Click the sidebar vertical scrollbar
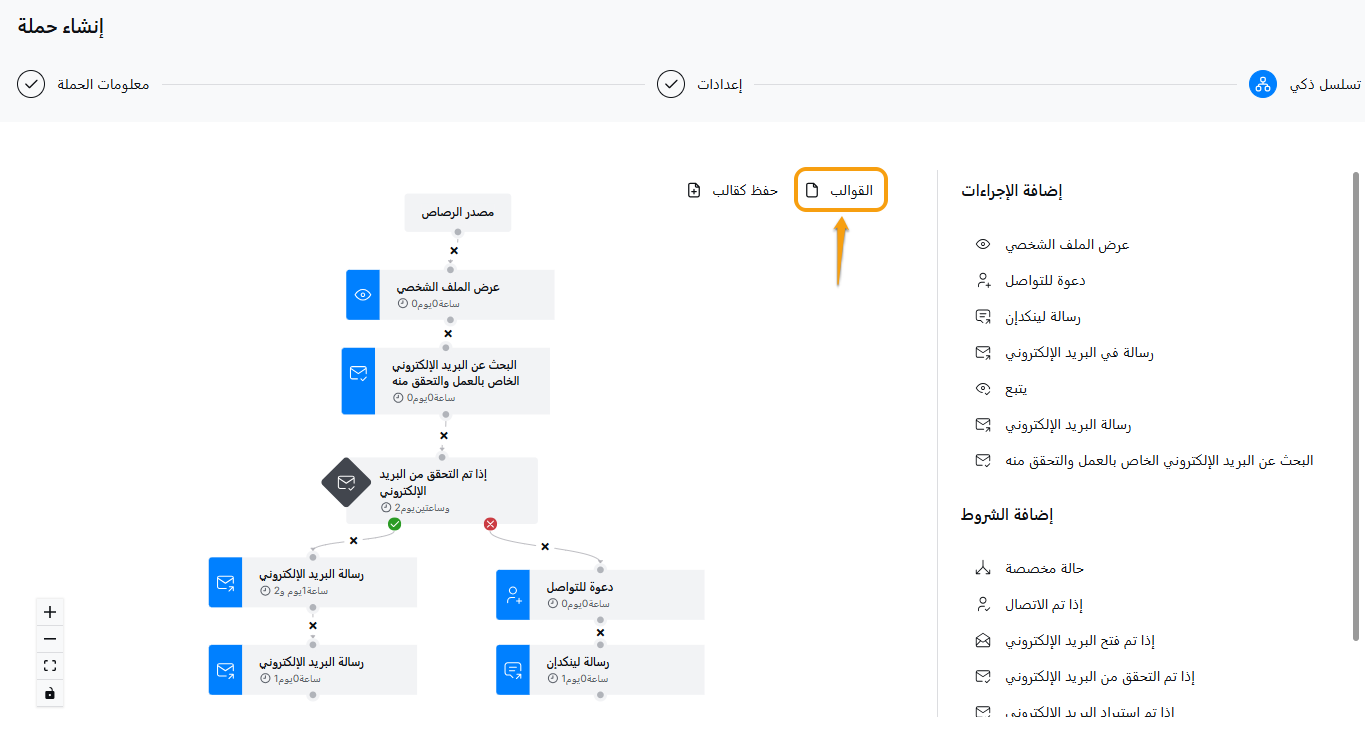The height and width of the screenshot is (746, 1365). (1355, 400)
